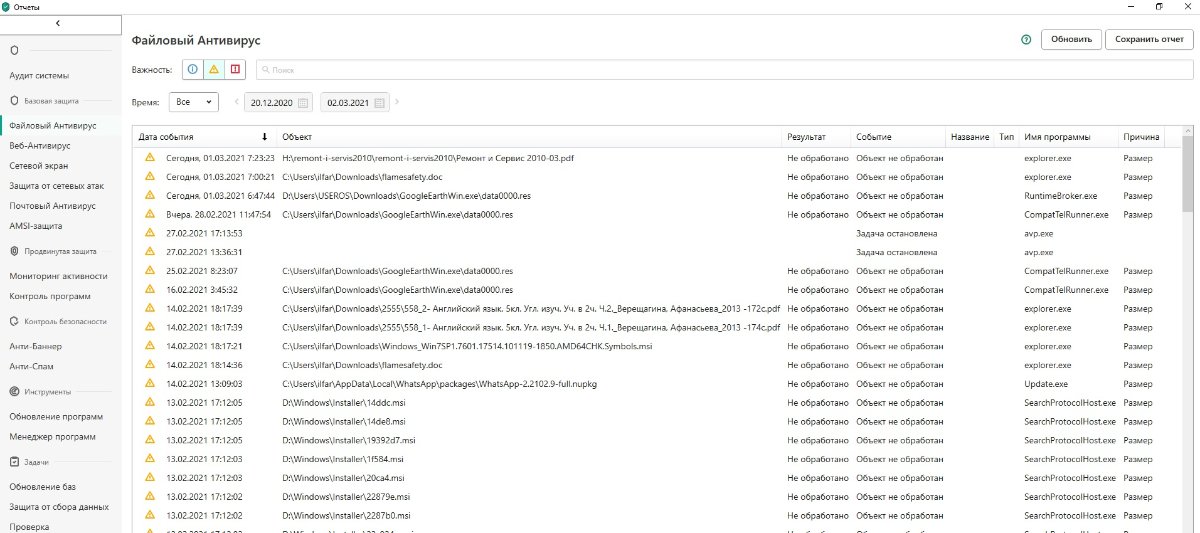Click warning icon of 7:00:21 event row
Image resolution: width=1200 pixels, height=533 pixels.
150,177
